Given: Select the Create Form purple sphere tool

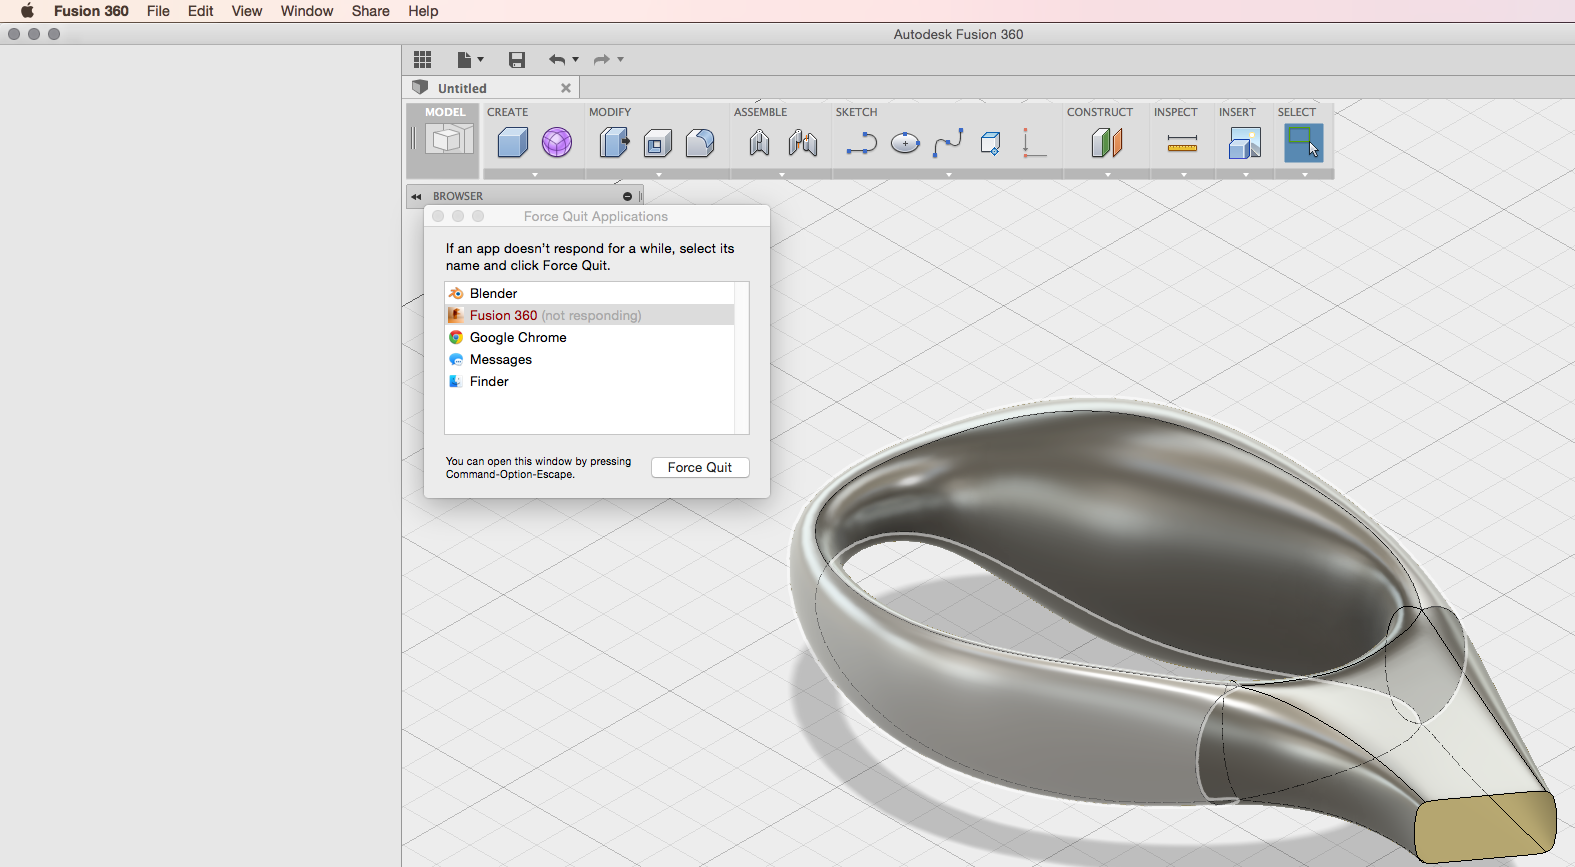Looking at the screenshot, I should coord(557,143).
